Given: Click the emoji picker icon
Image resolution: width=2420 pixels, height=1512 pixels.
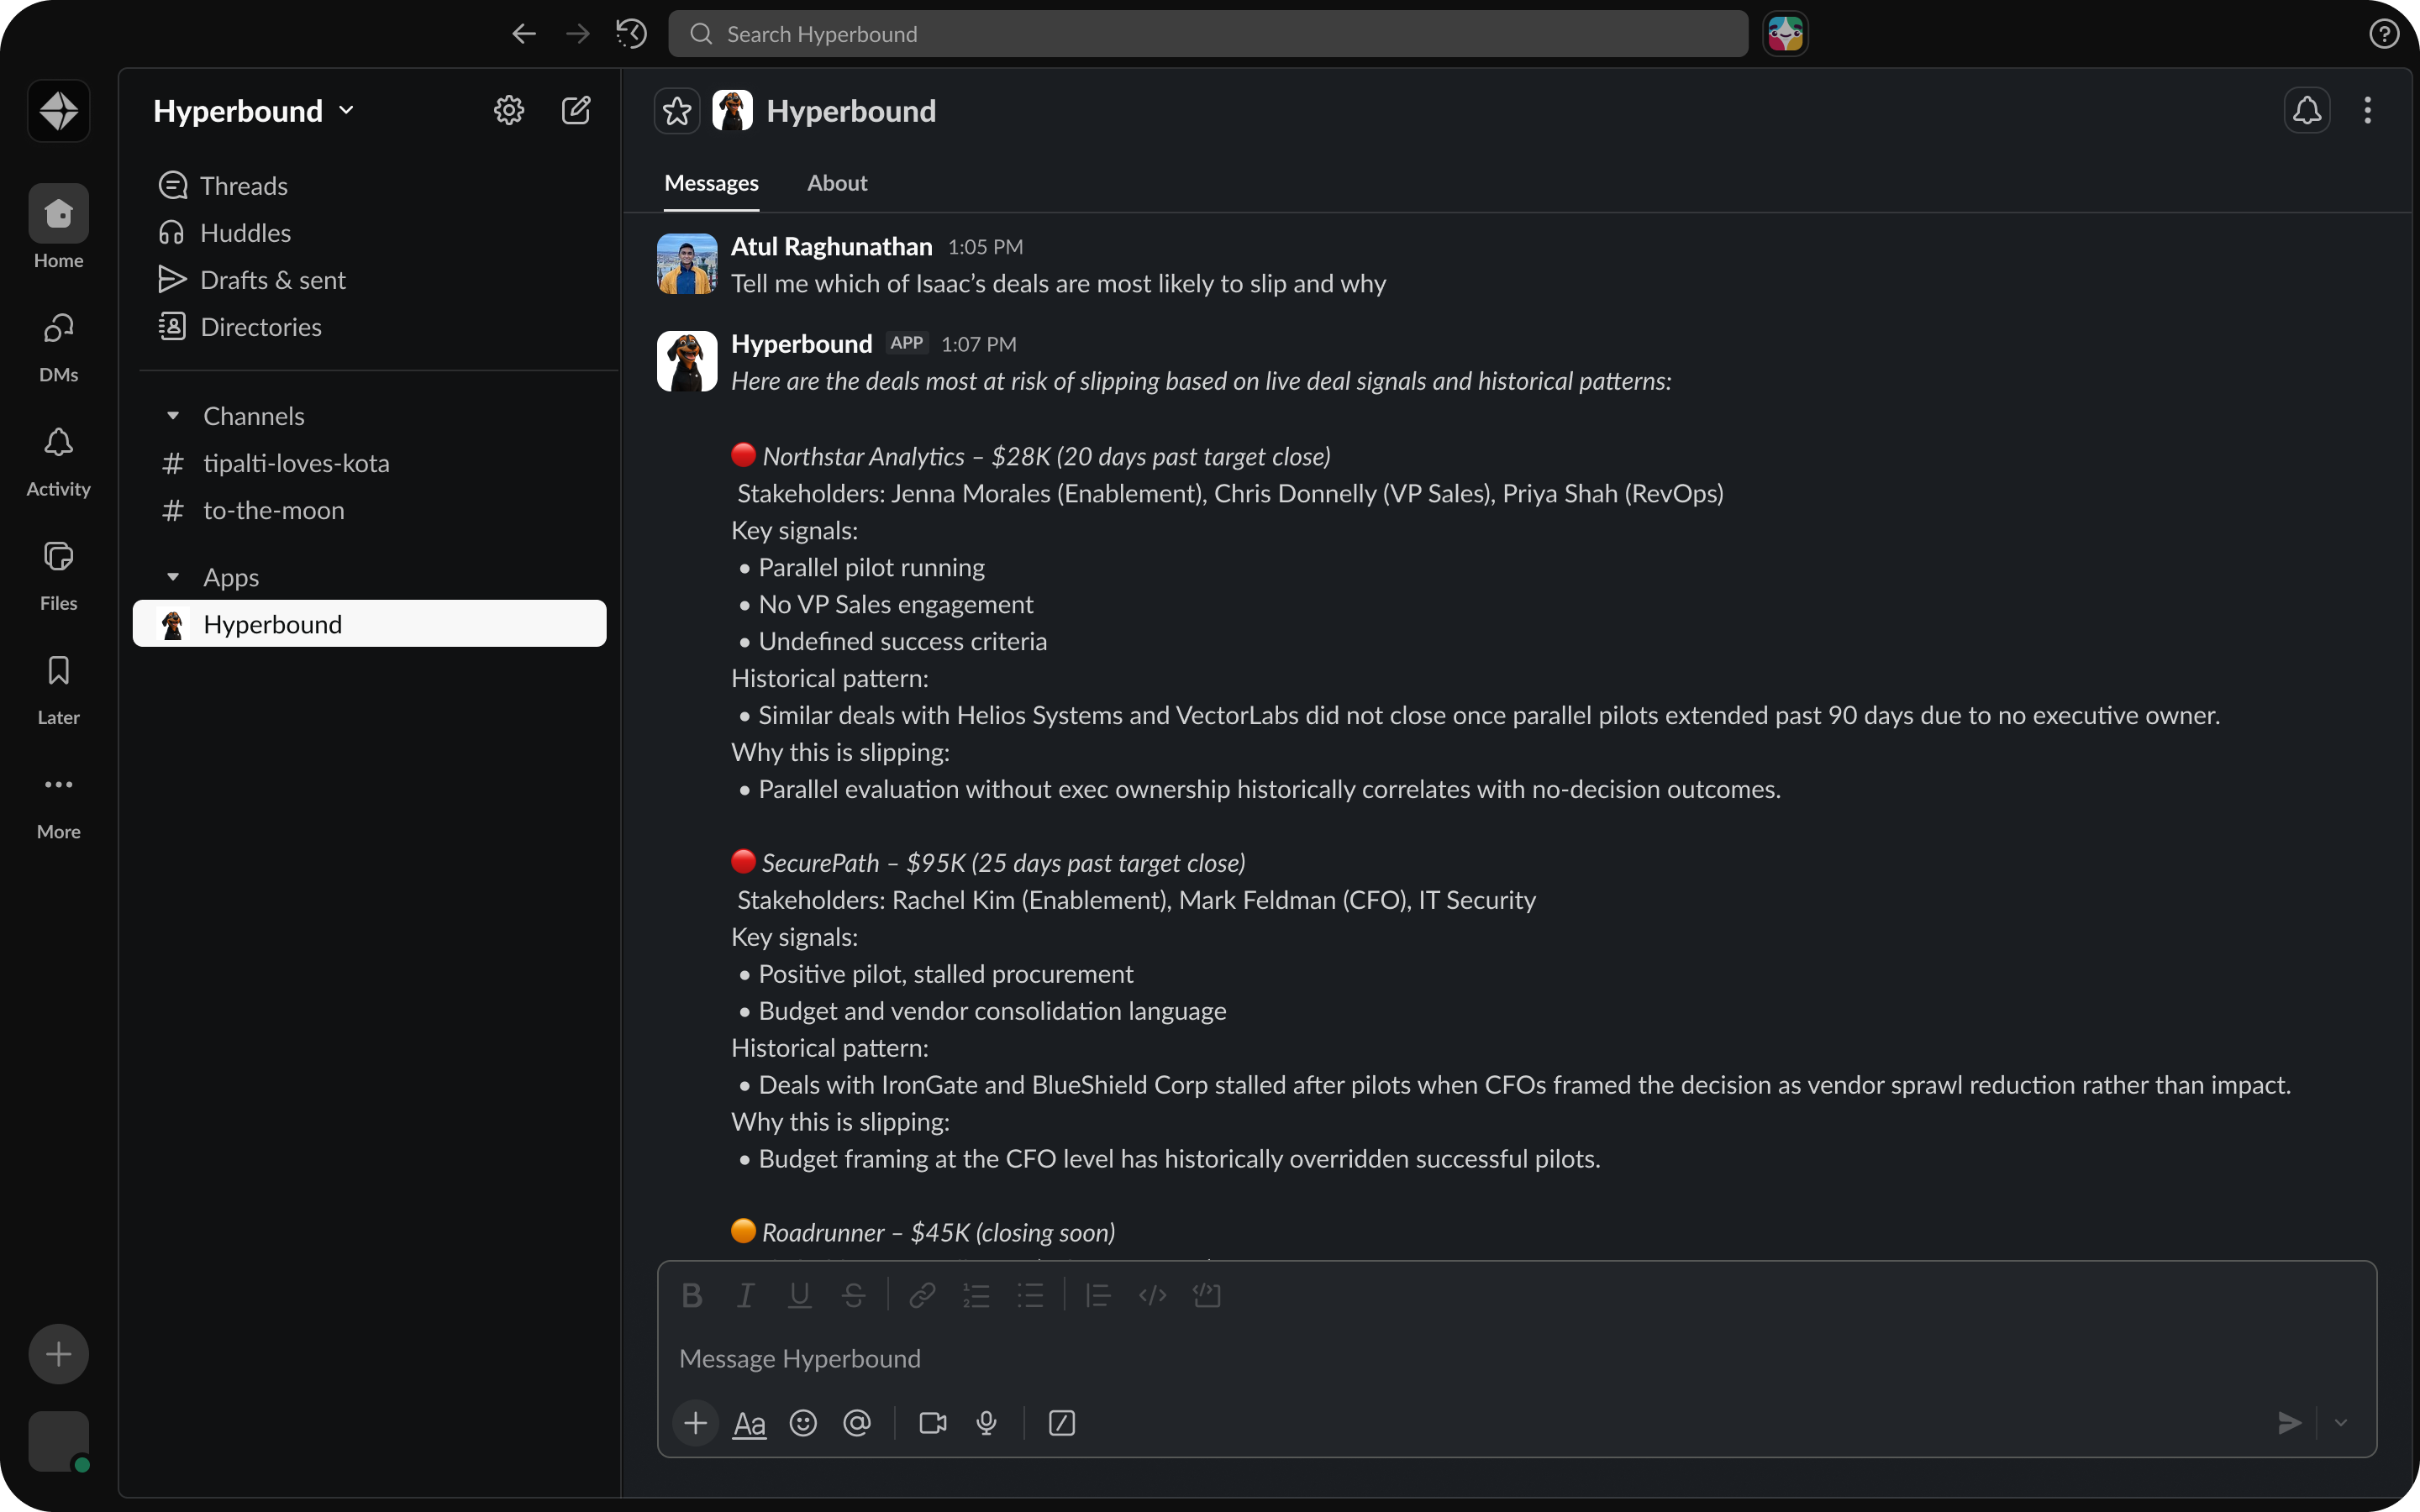Looking at the screenshot, I should pos(803,1423).
